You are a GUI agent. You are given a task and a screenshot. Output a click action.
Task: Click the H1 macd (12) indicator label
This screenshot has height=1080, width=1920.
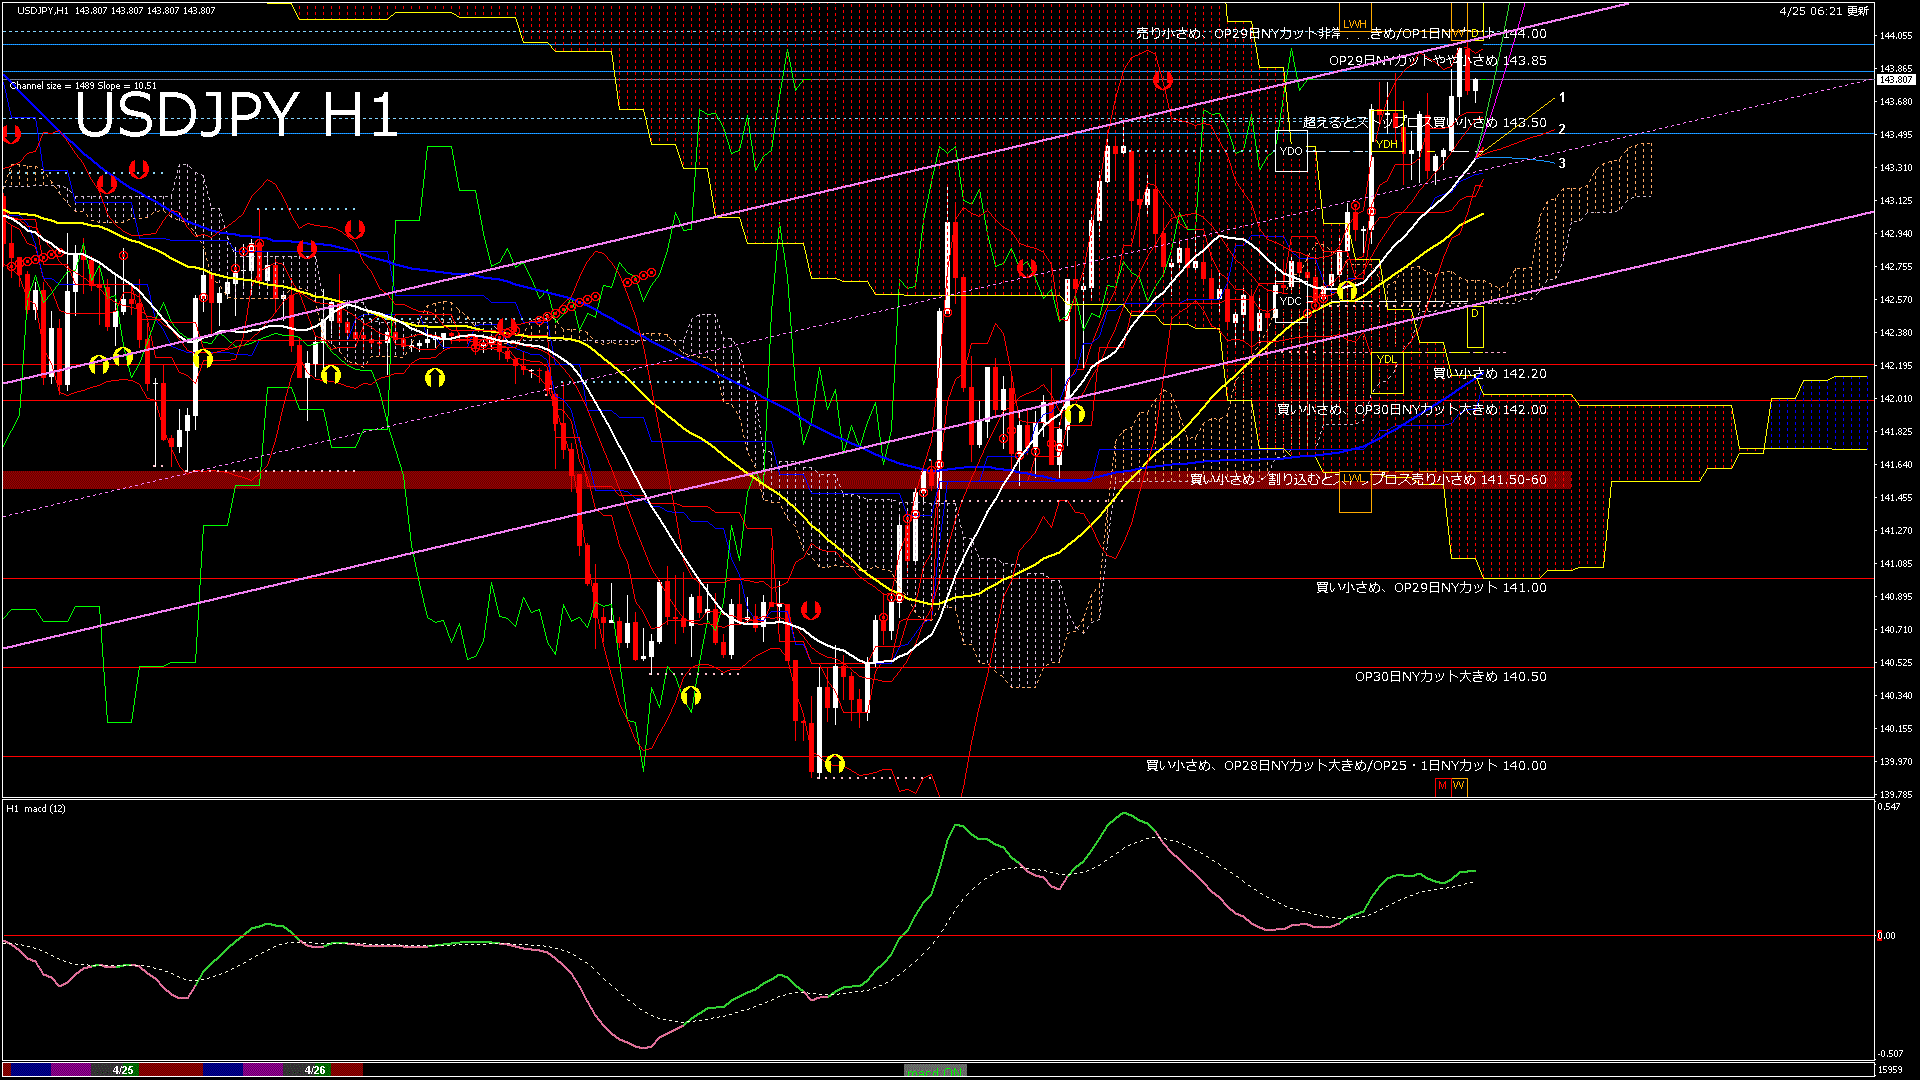click(36, 808)
